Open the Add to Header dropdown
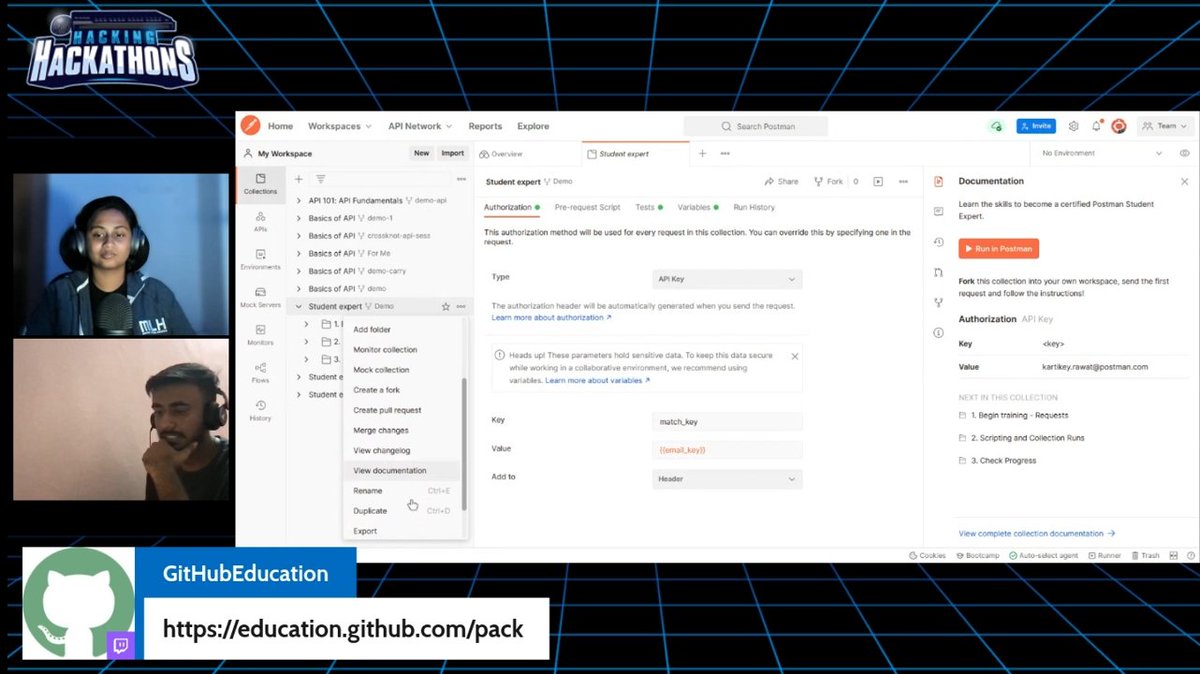Viewport: 1200px width, 674px height. tap(726, 479)
